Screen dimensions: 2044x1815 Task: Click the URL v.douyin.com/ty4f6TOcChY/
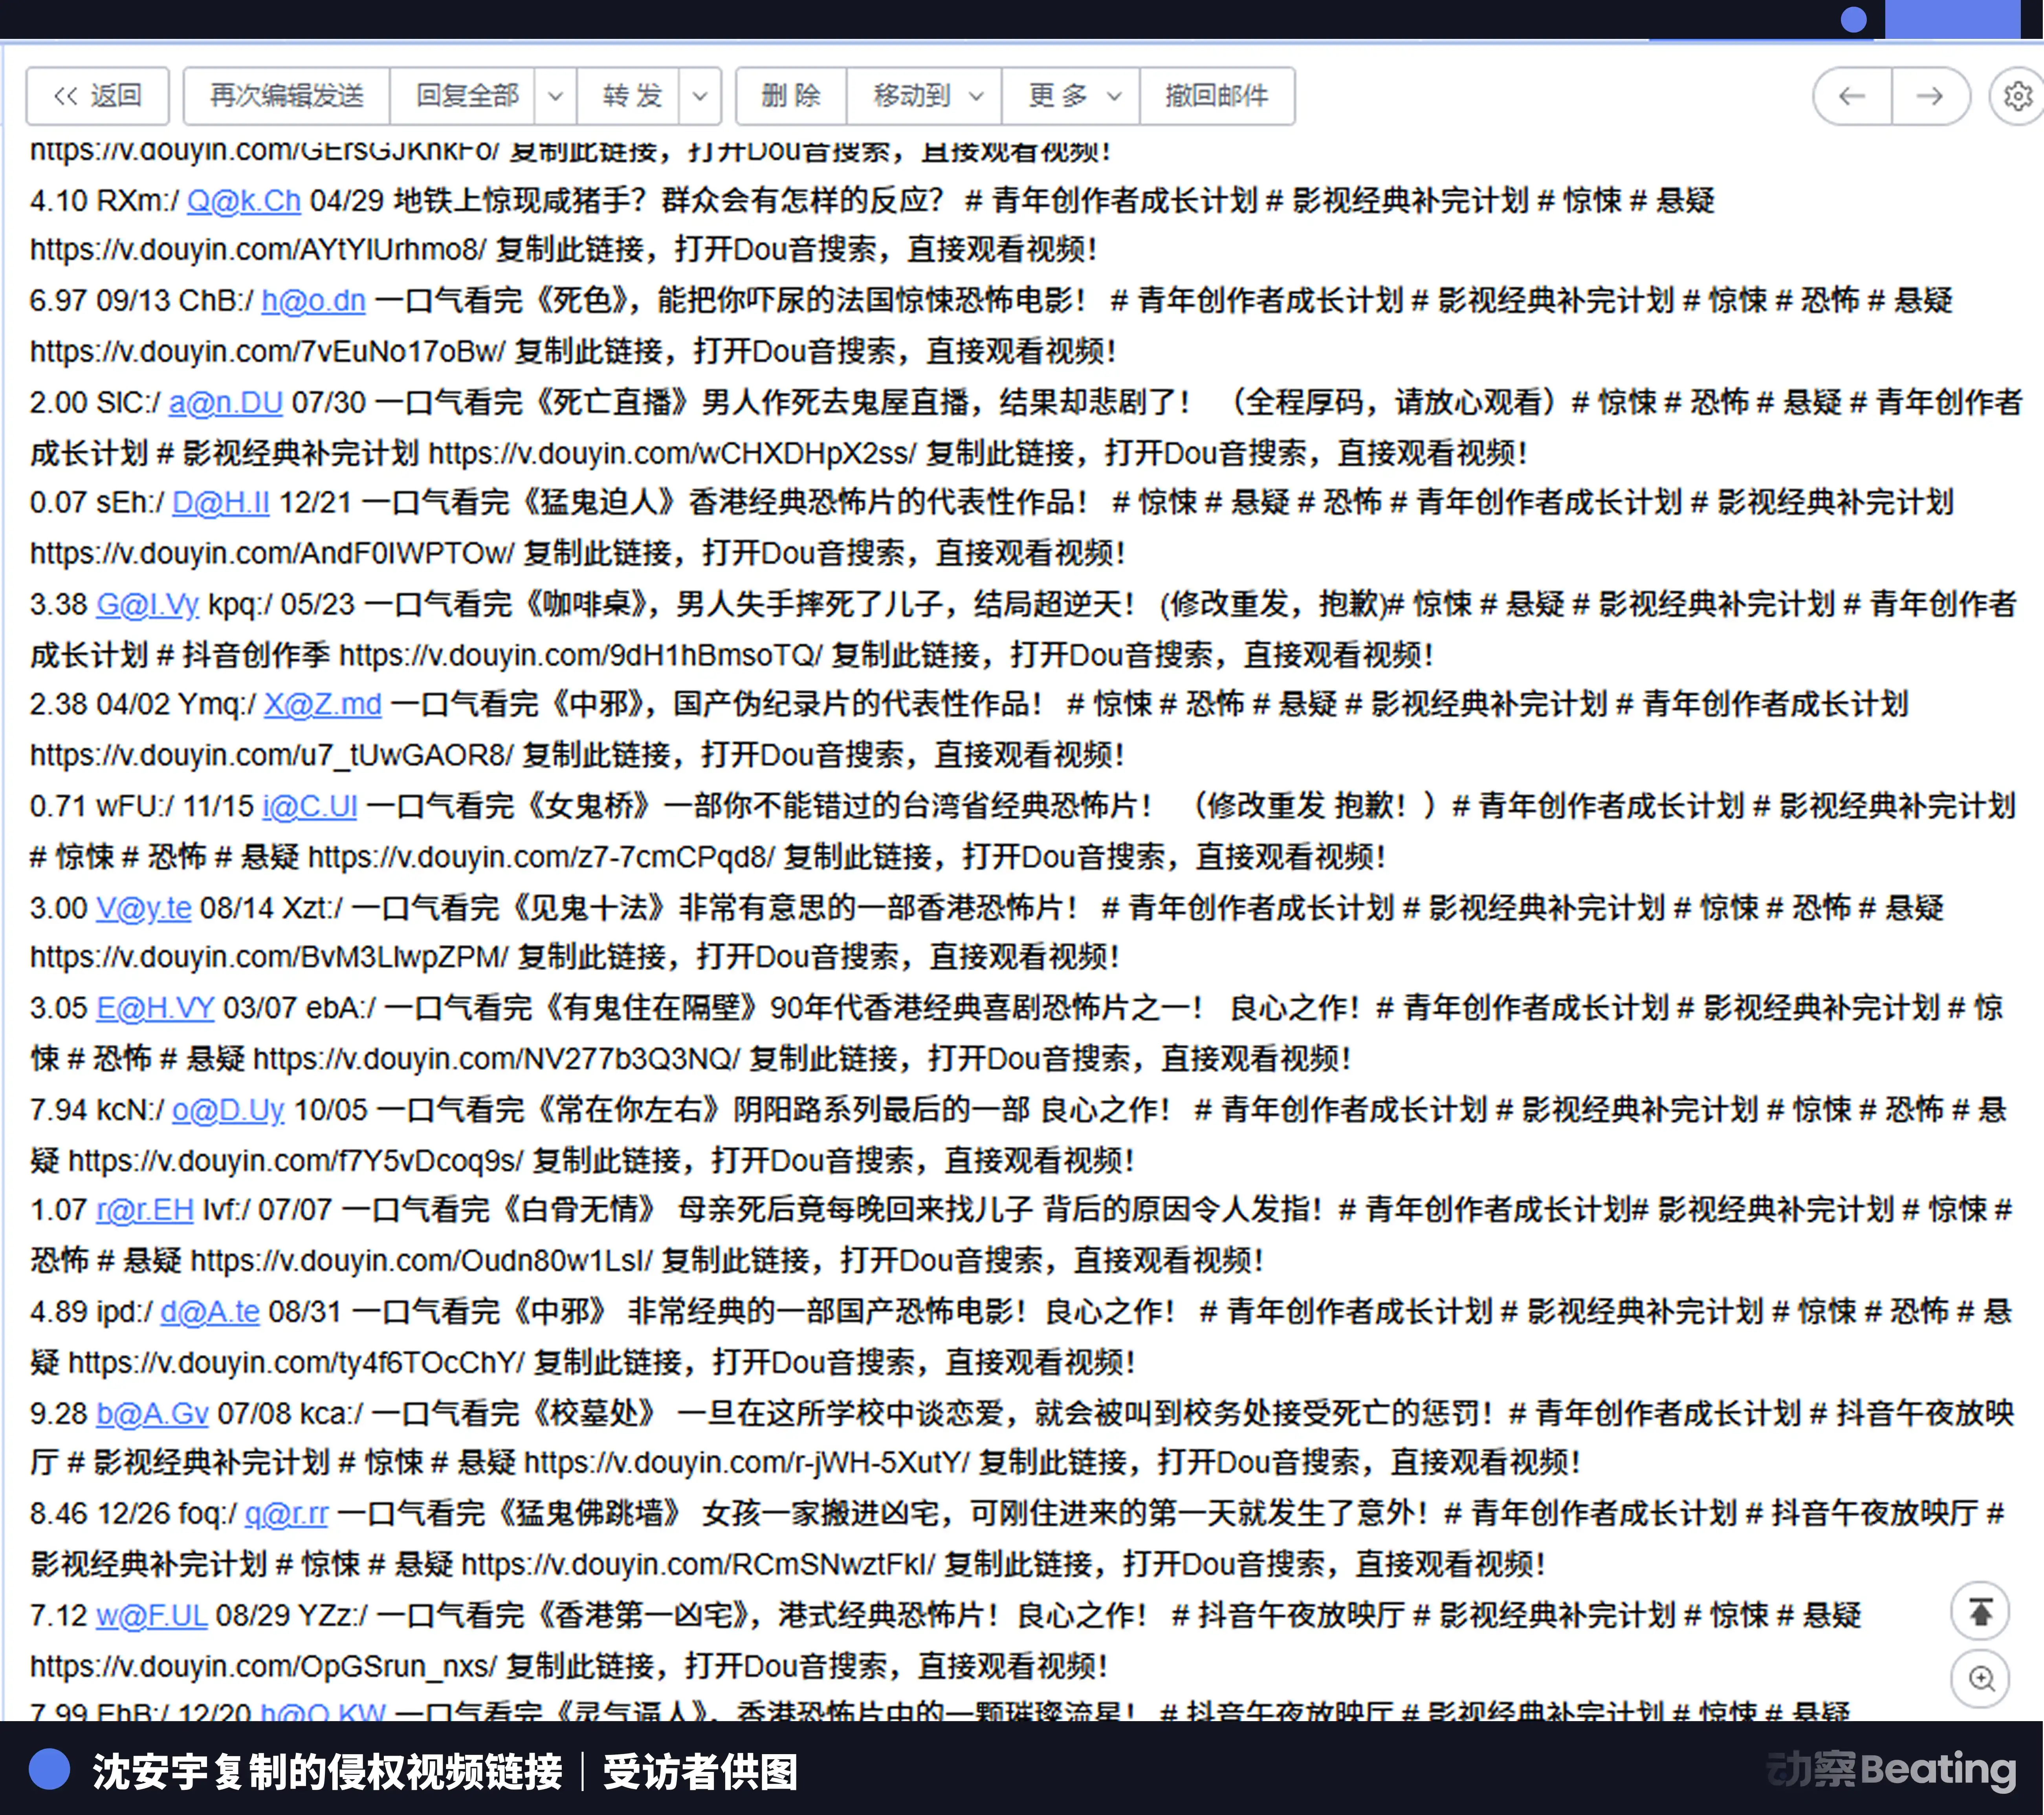coord(296,1363)
